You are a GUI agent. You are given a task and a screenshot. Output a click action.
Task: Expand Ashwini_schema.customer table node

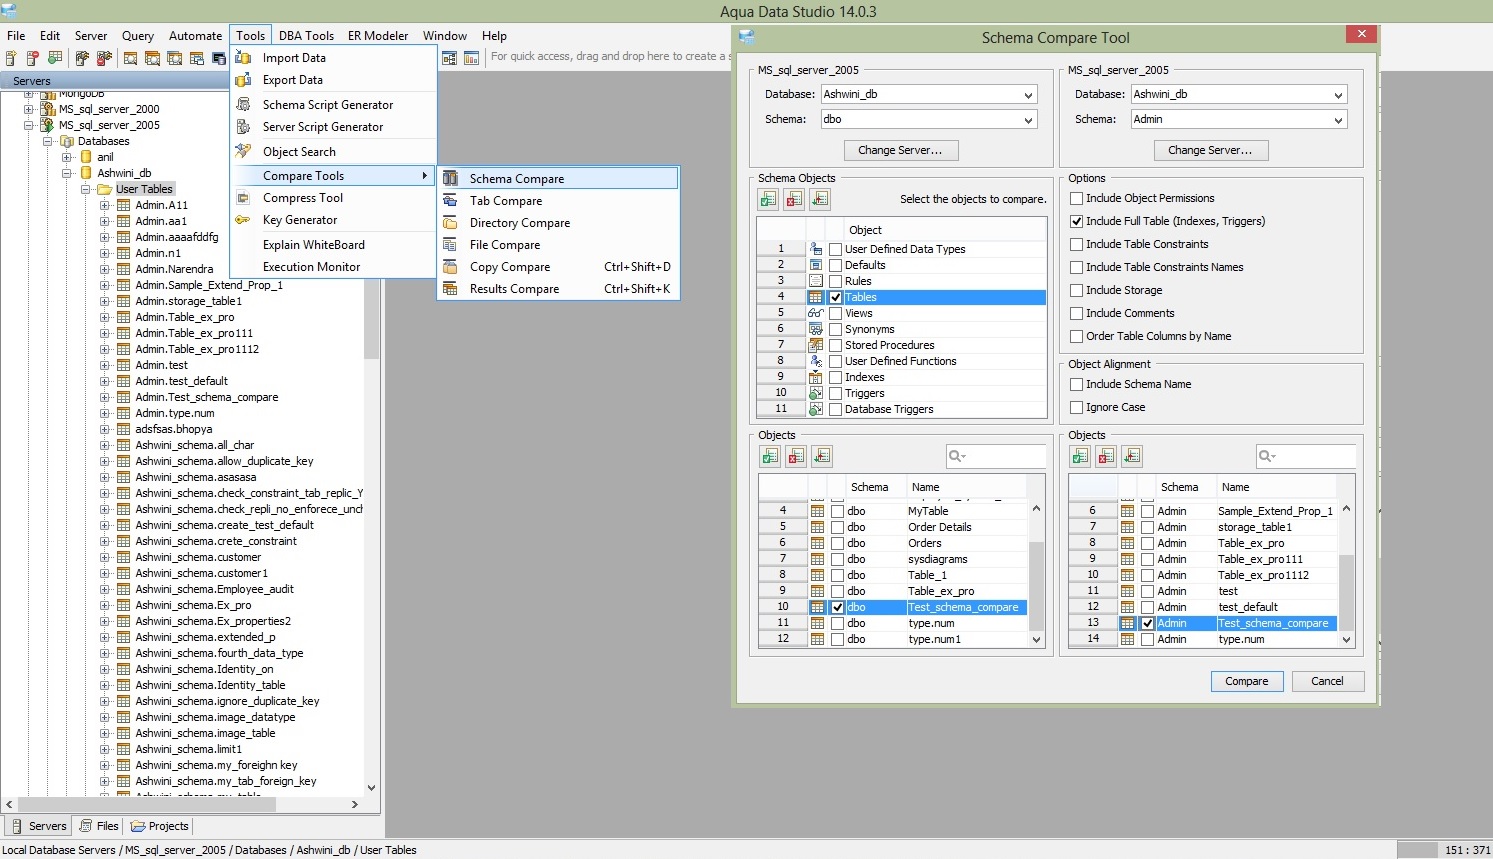pos(105,557)
